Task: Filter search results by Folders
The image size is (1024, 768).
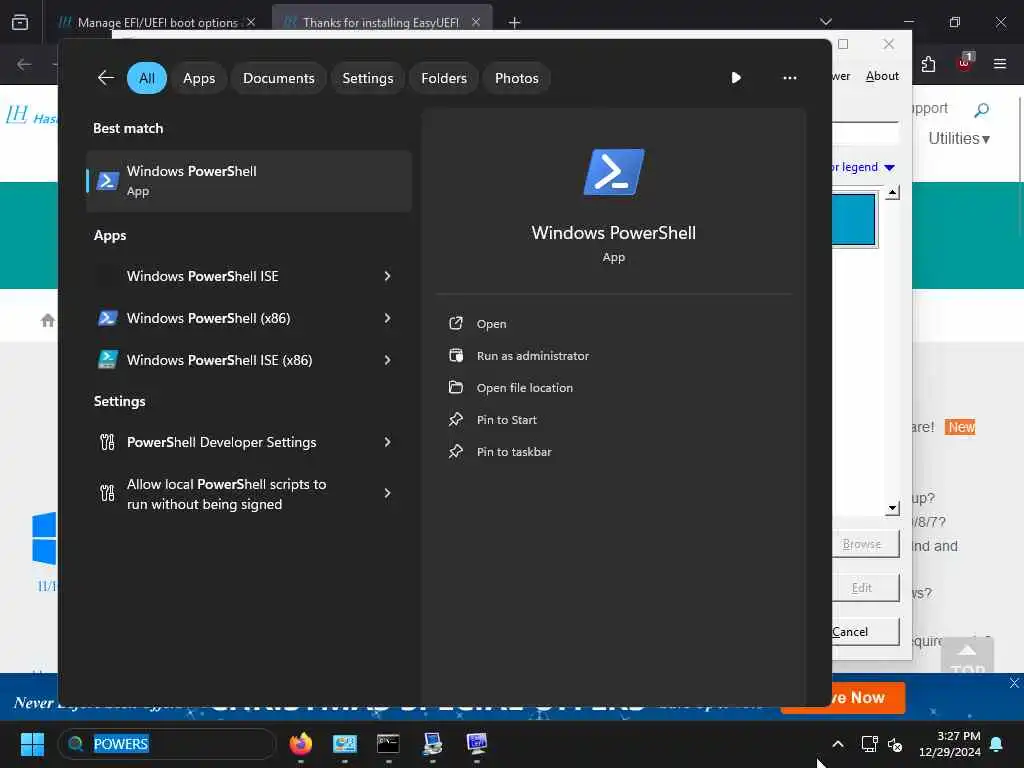Action: [x=444, y=78]
